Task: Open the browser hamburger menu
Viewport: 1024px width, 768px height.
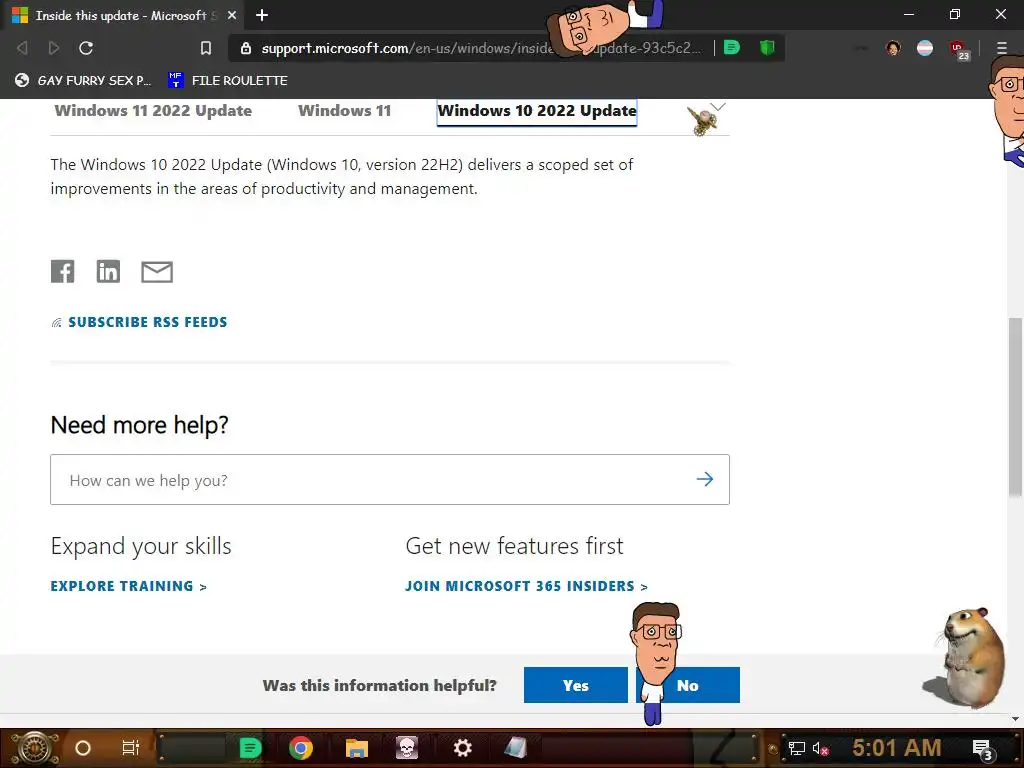Action: pos(1002,48)
